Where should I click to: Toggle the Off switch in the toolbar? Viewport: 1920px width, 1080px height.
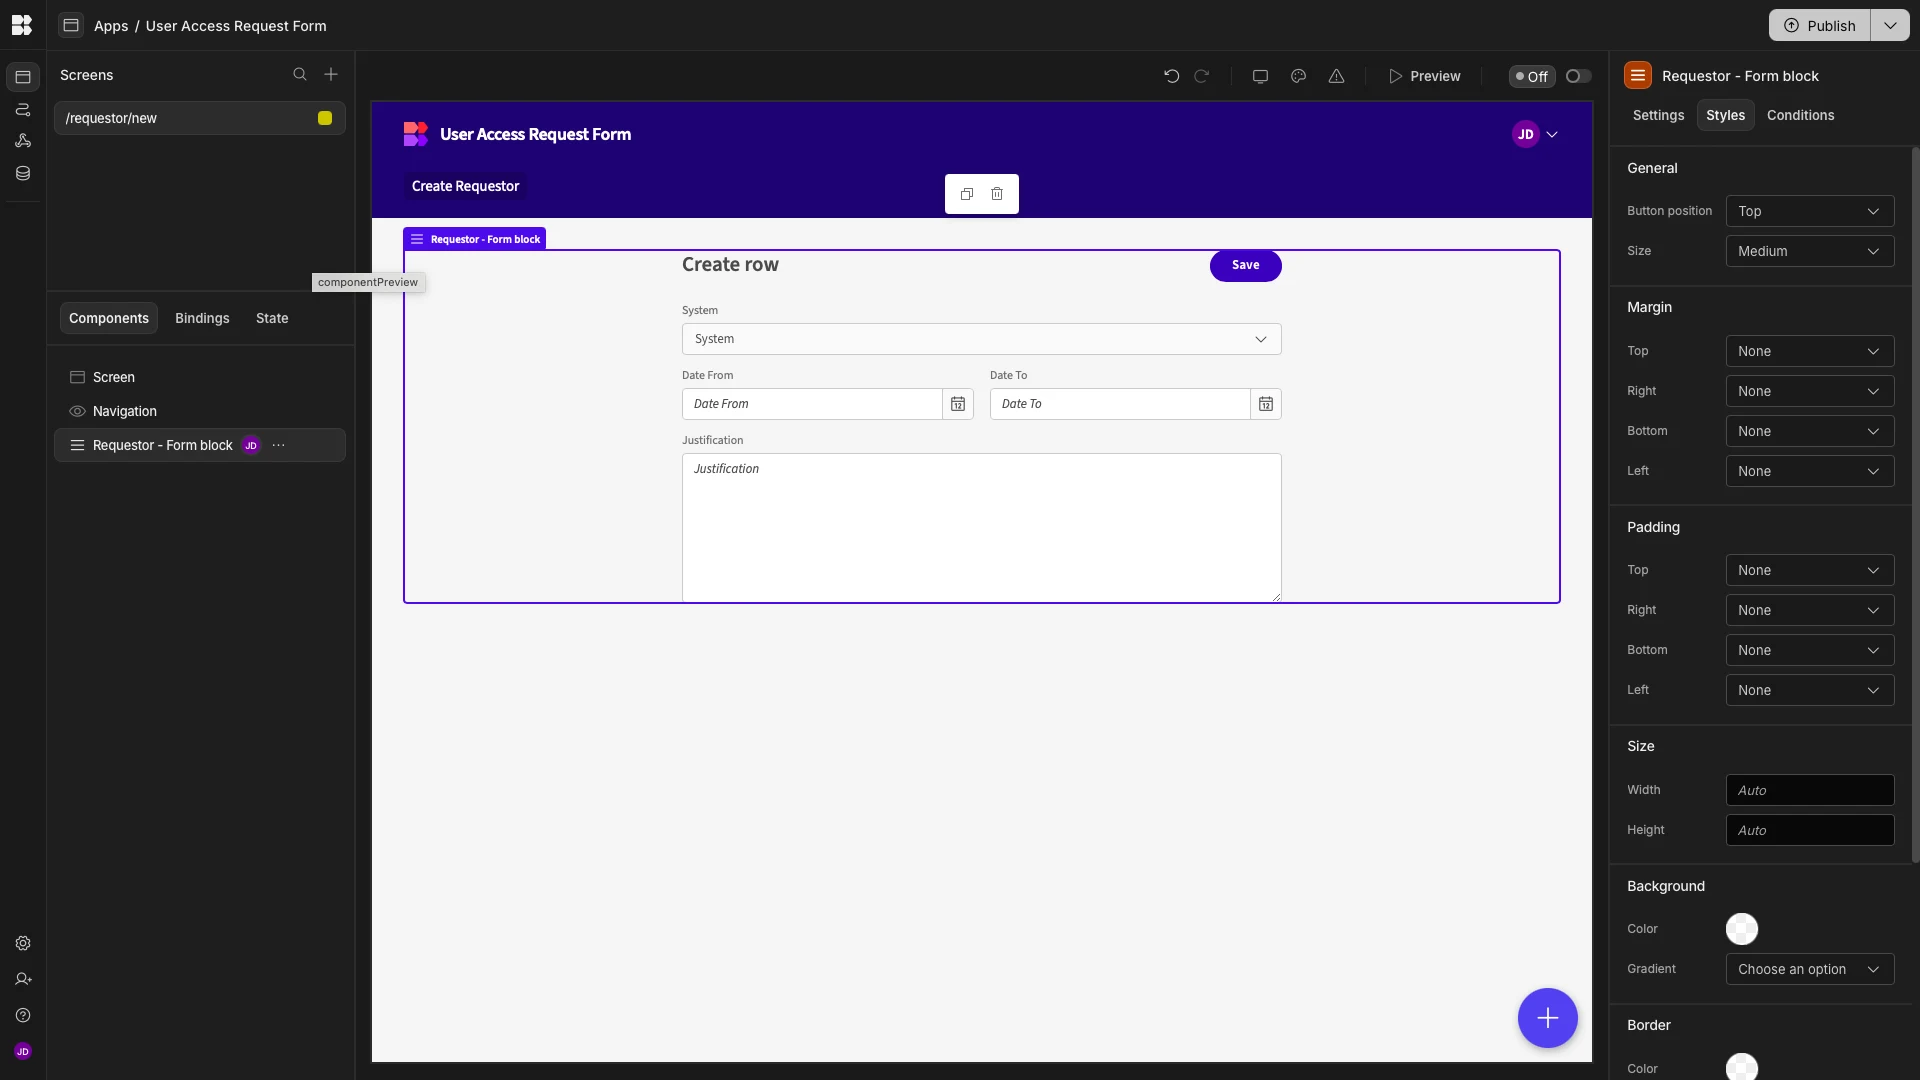click(x=1578, y=76)
